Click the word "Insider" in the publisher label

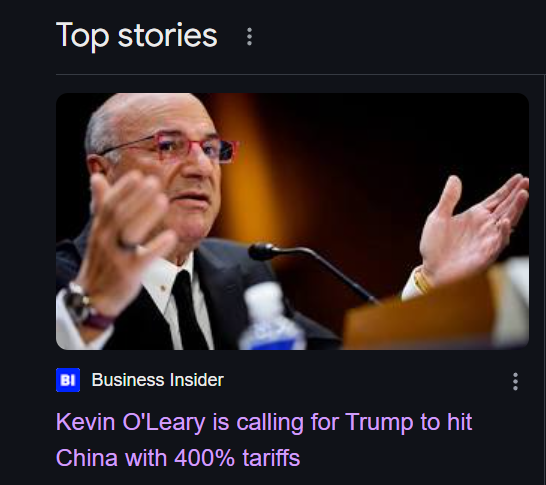click(196, 380)
